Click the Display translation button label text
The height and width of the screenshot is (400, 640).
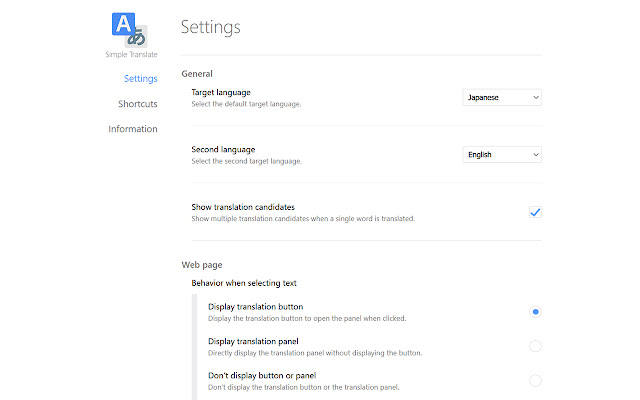(x=255, y=307)
